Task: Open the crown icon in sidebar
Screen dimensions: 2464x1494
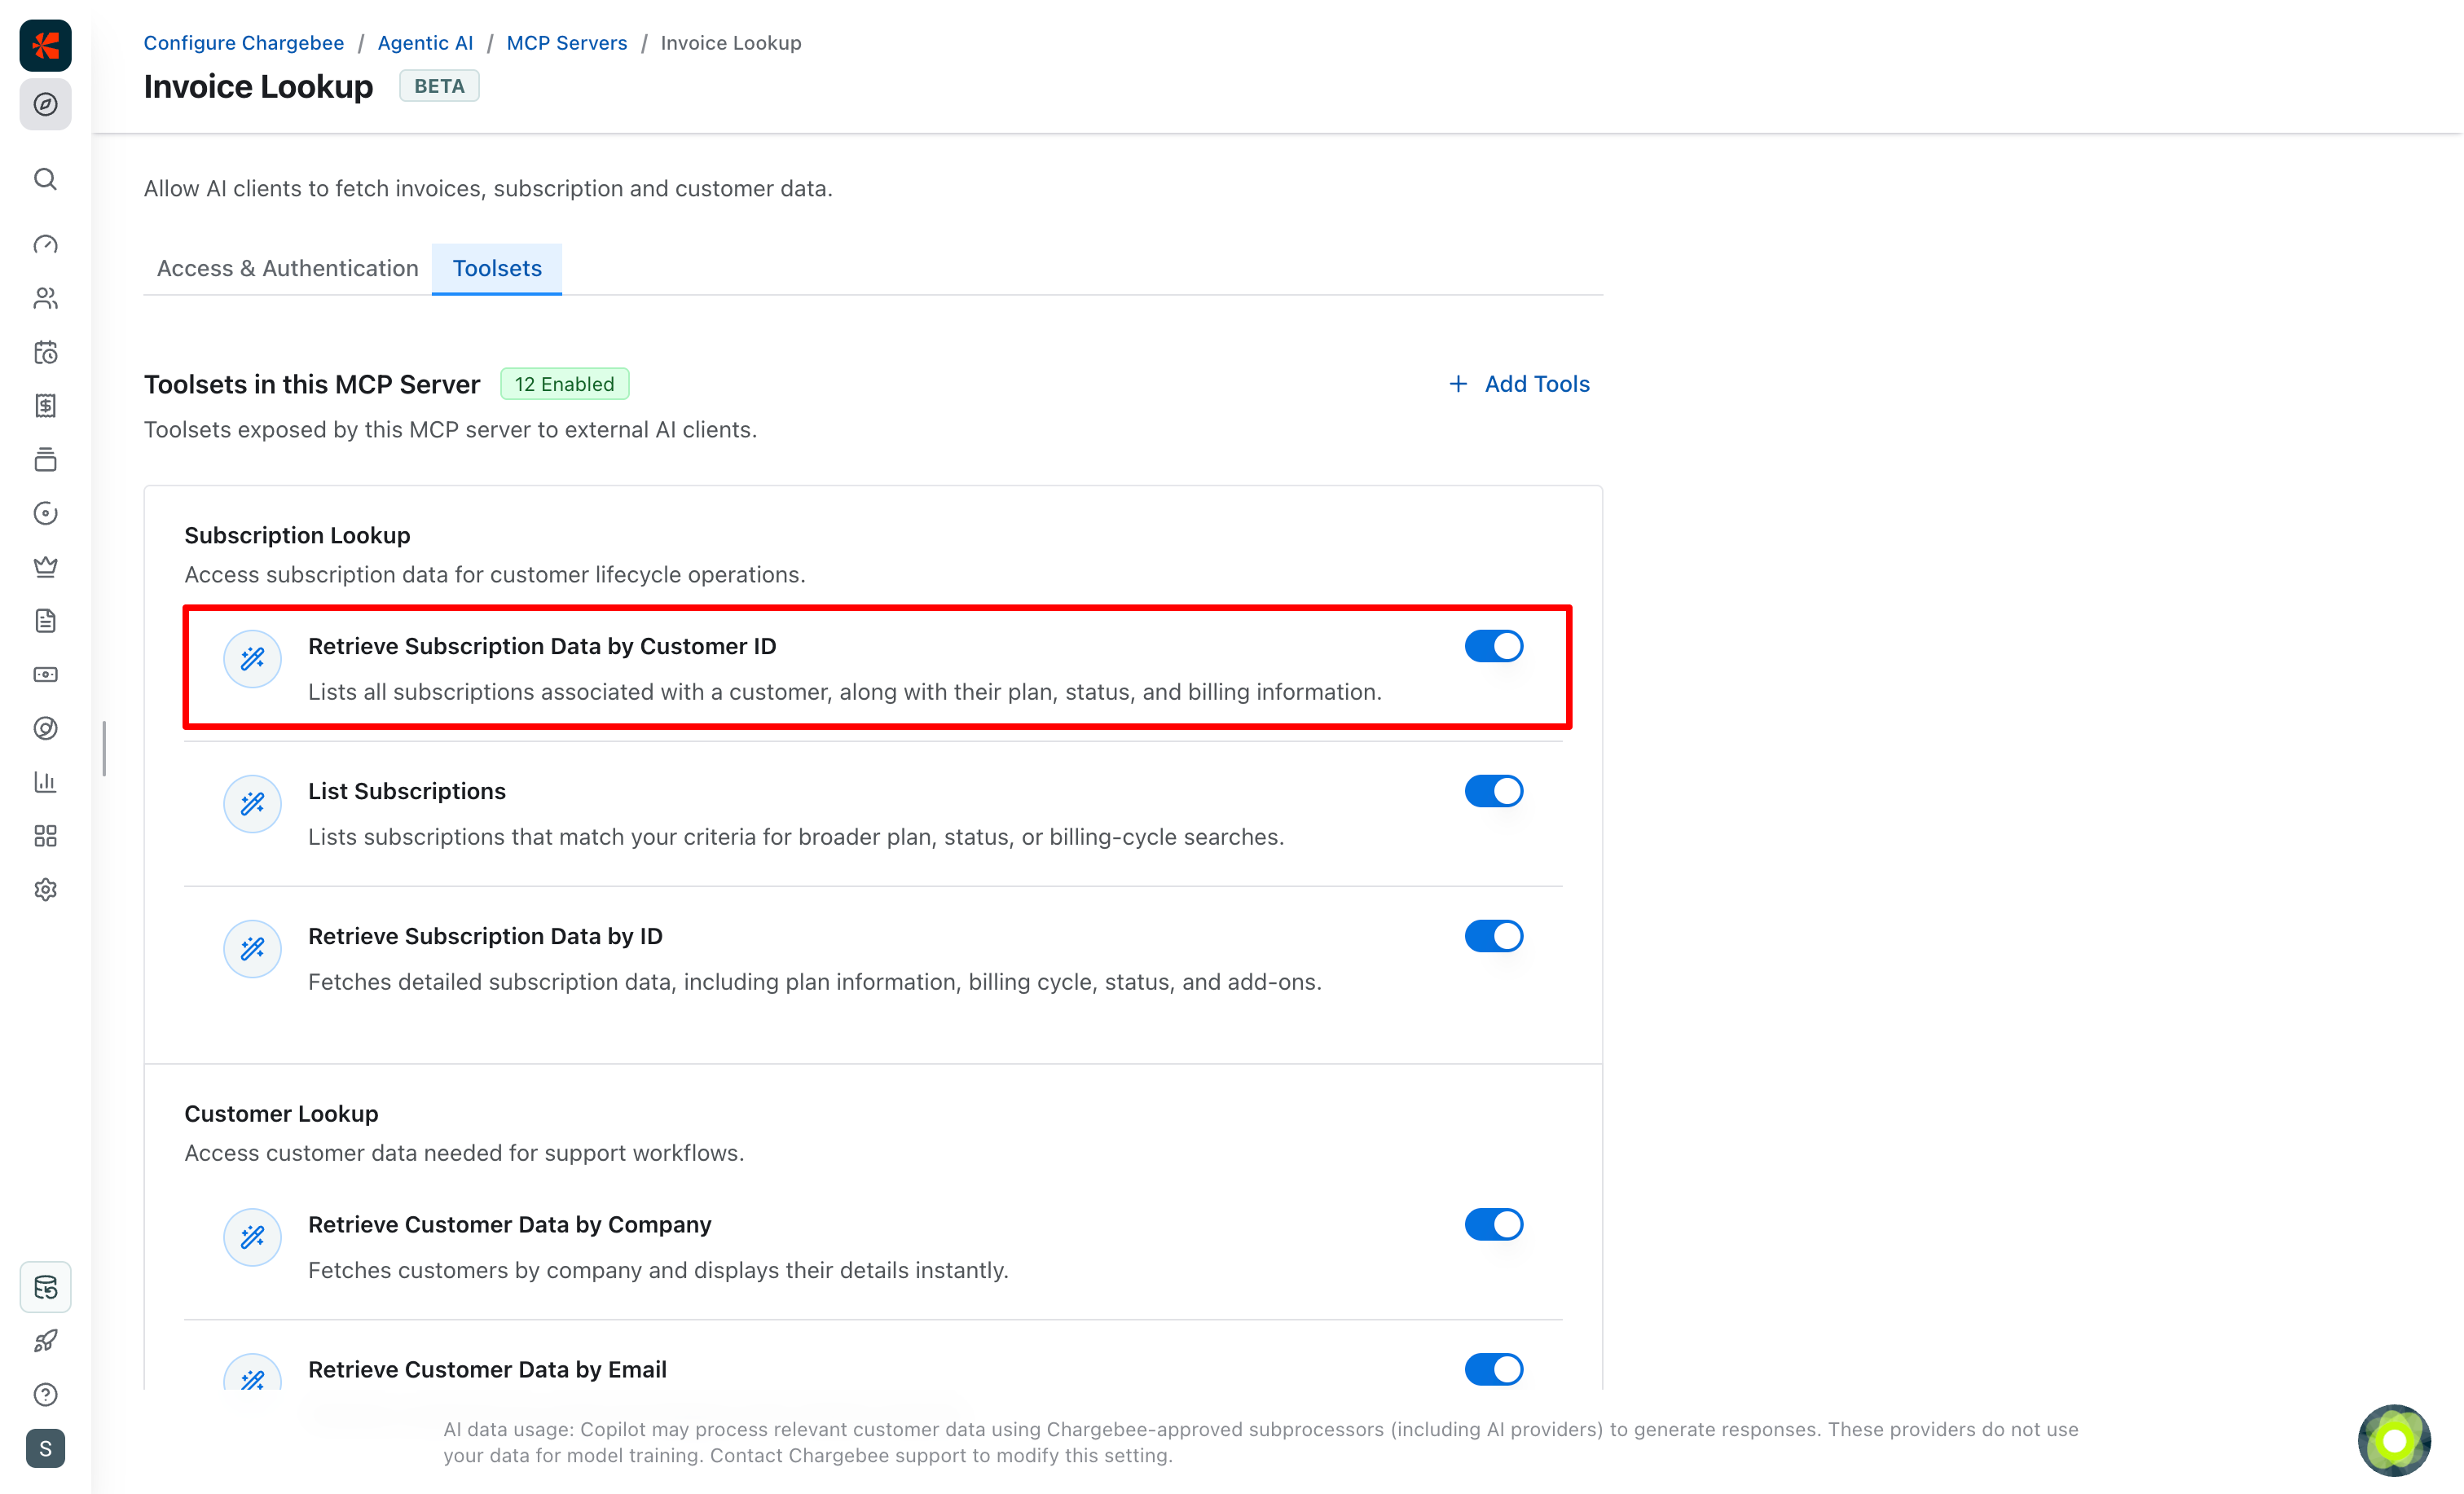Action: (x=45, y=567)
